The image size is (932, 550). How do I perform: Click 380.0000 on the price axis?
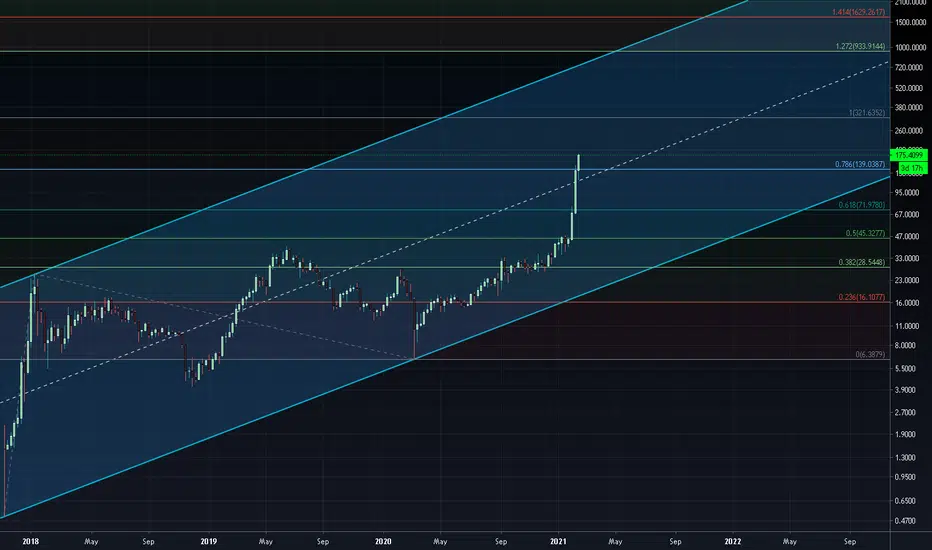coord(909,108)
